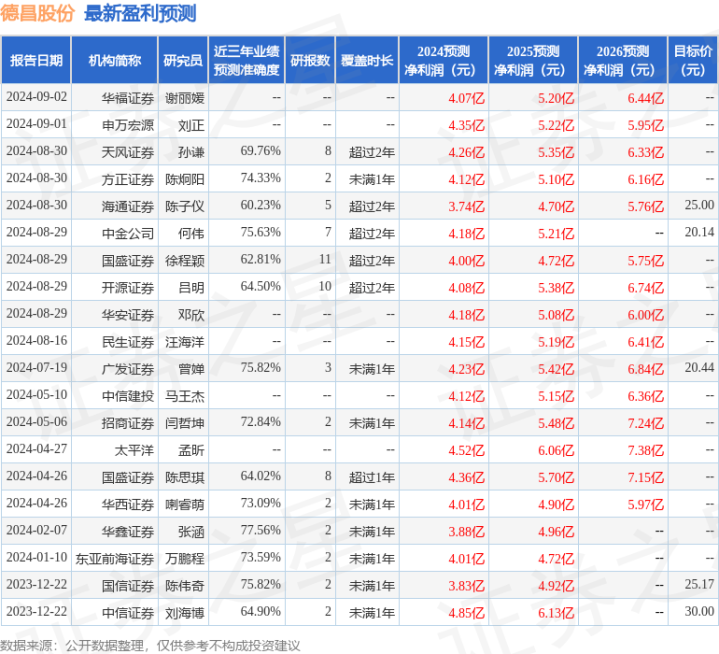Click researcher 刘正
The width and height of the screenshot is (719, 654).
[x=191, y=125]
